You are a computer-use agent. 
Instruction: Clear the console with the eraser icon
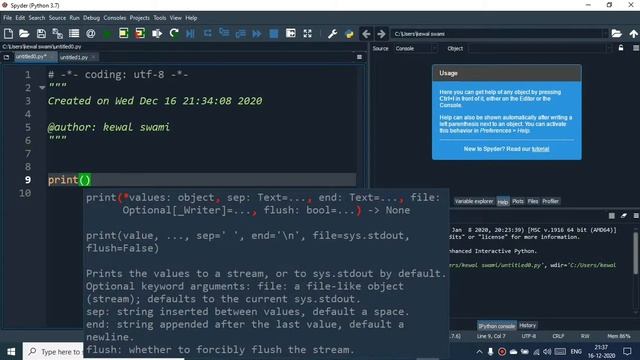(x=624, y=216)
